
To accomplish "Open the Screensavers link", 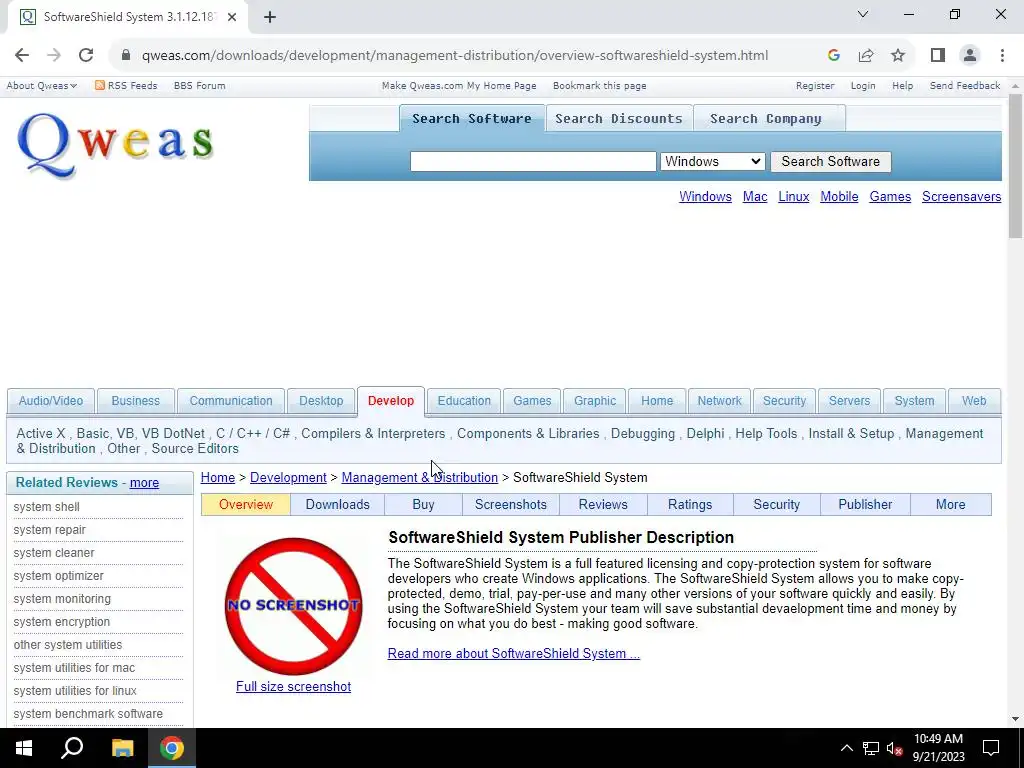I will tap(961, 197).
